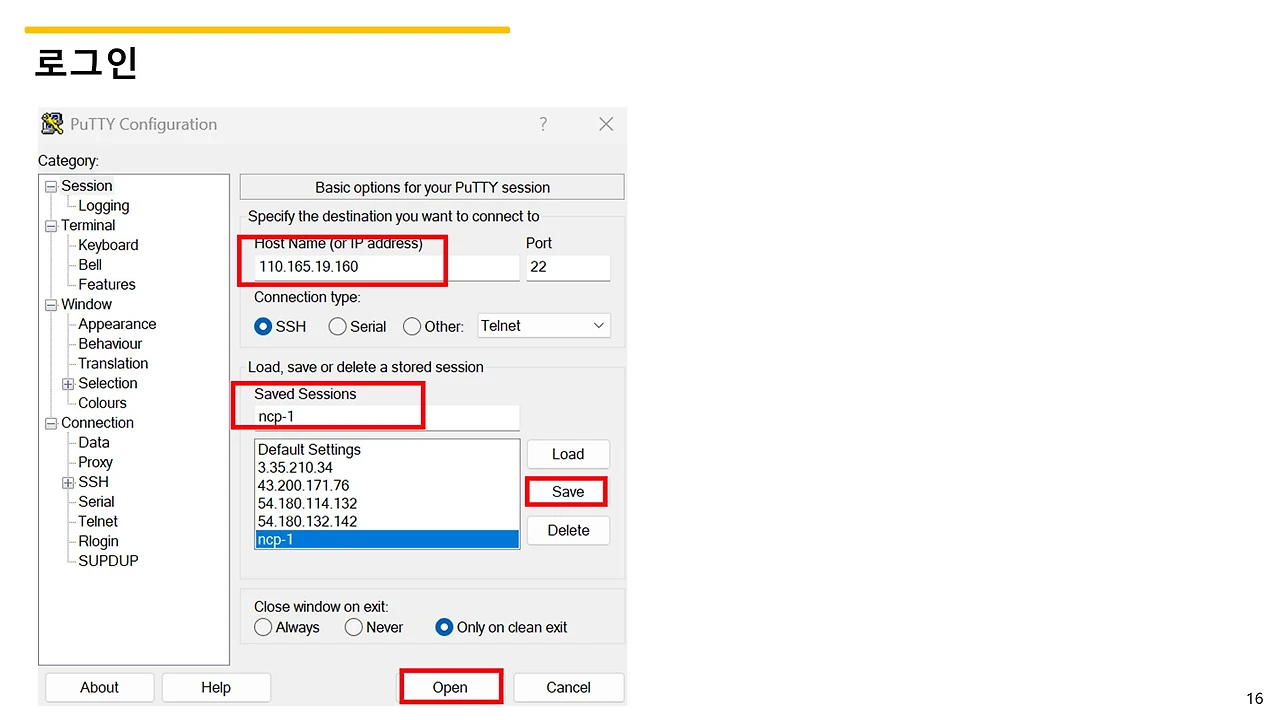Open the Behaviour settings category
Viewport: 1280px width, 720px height.
110,344
